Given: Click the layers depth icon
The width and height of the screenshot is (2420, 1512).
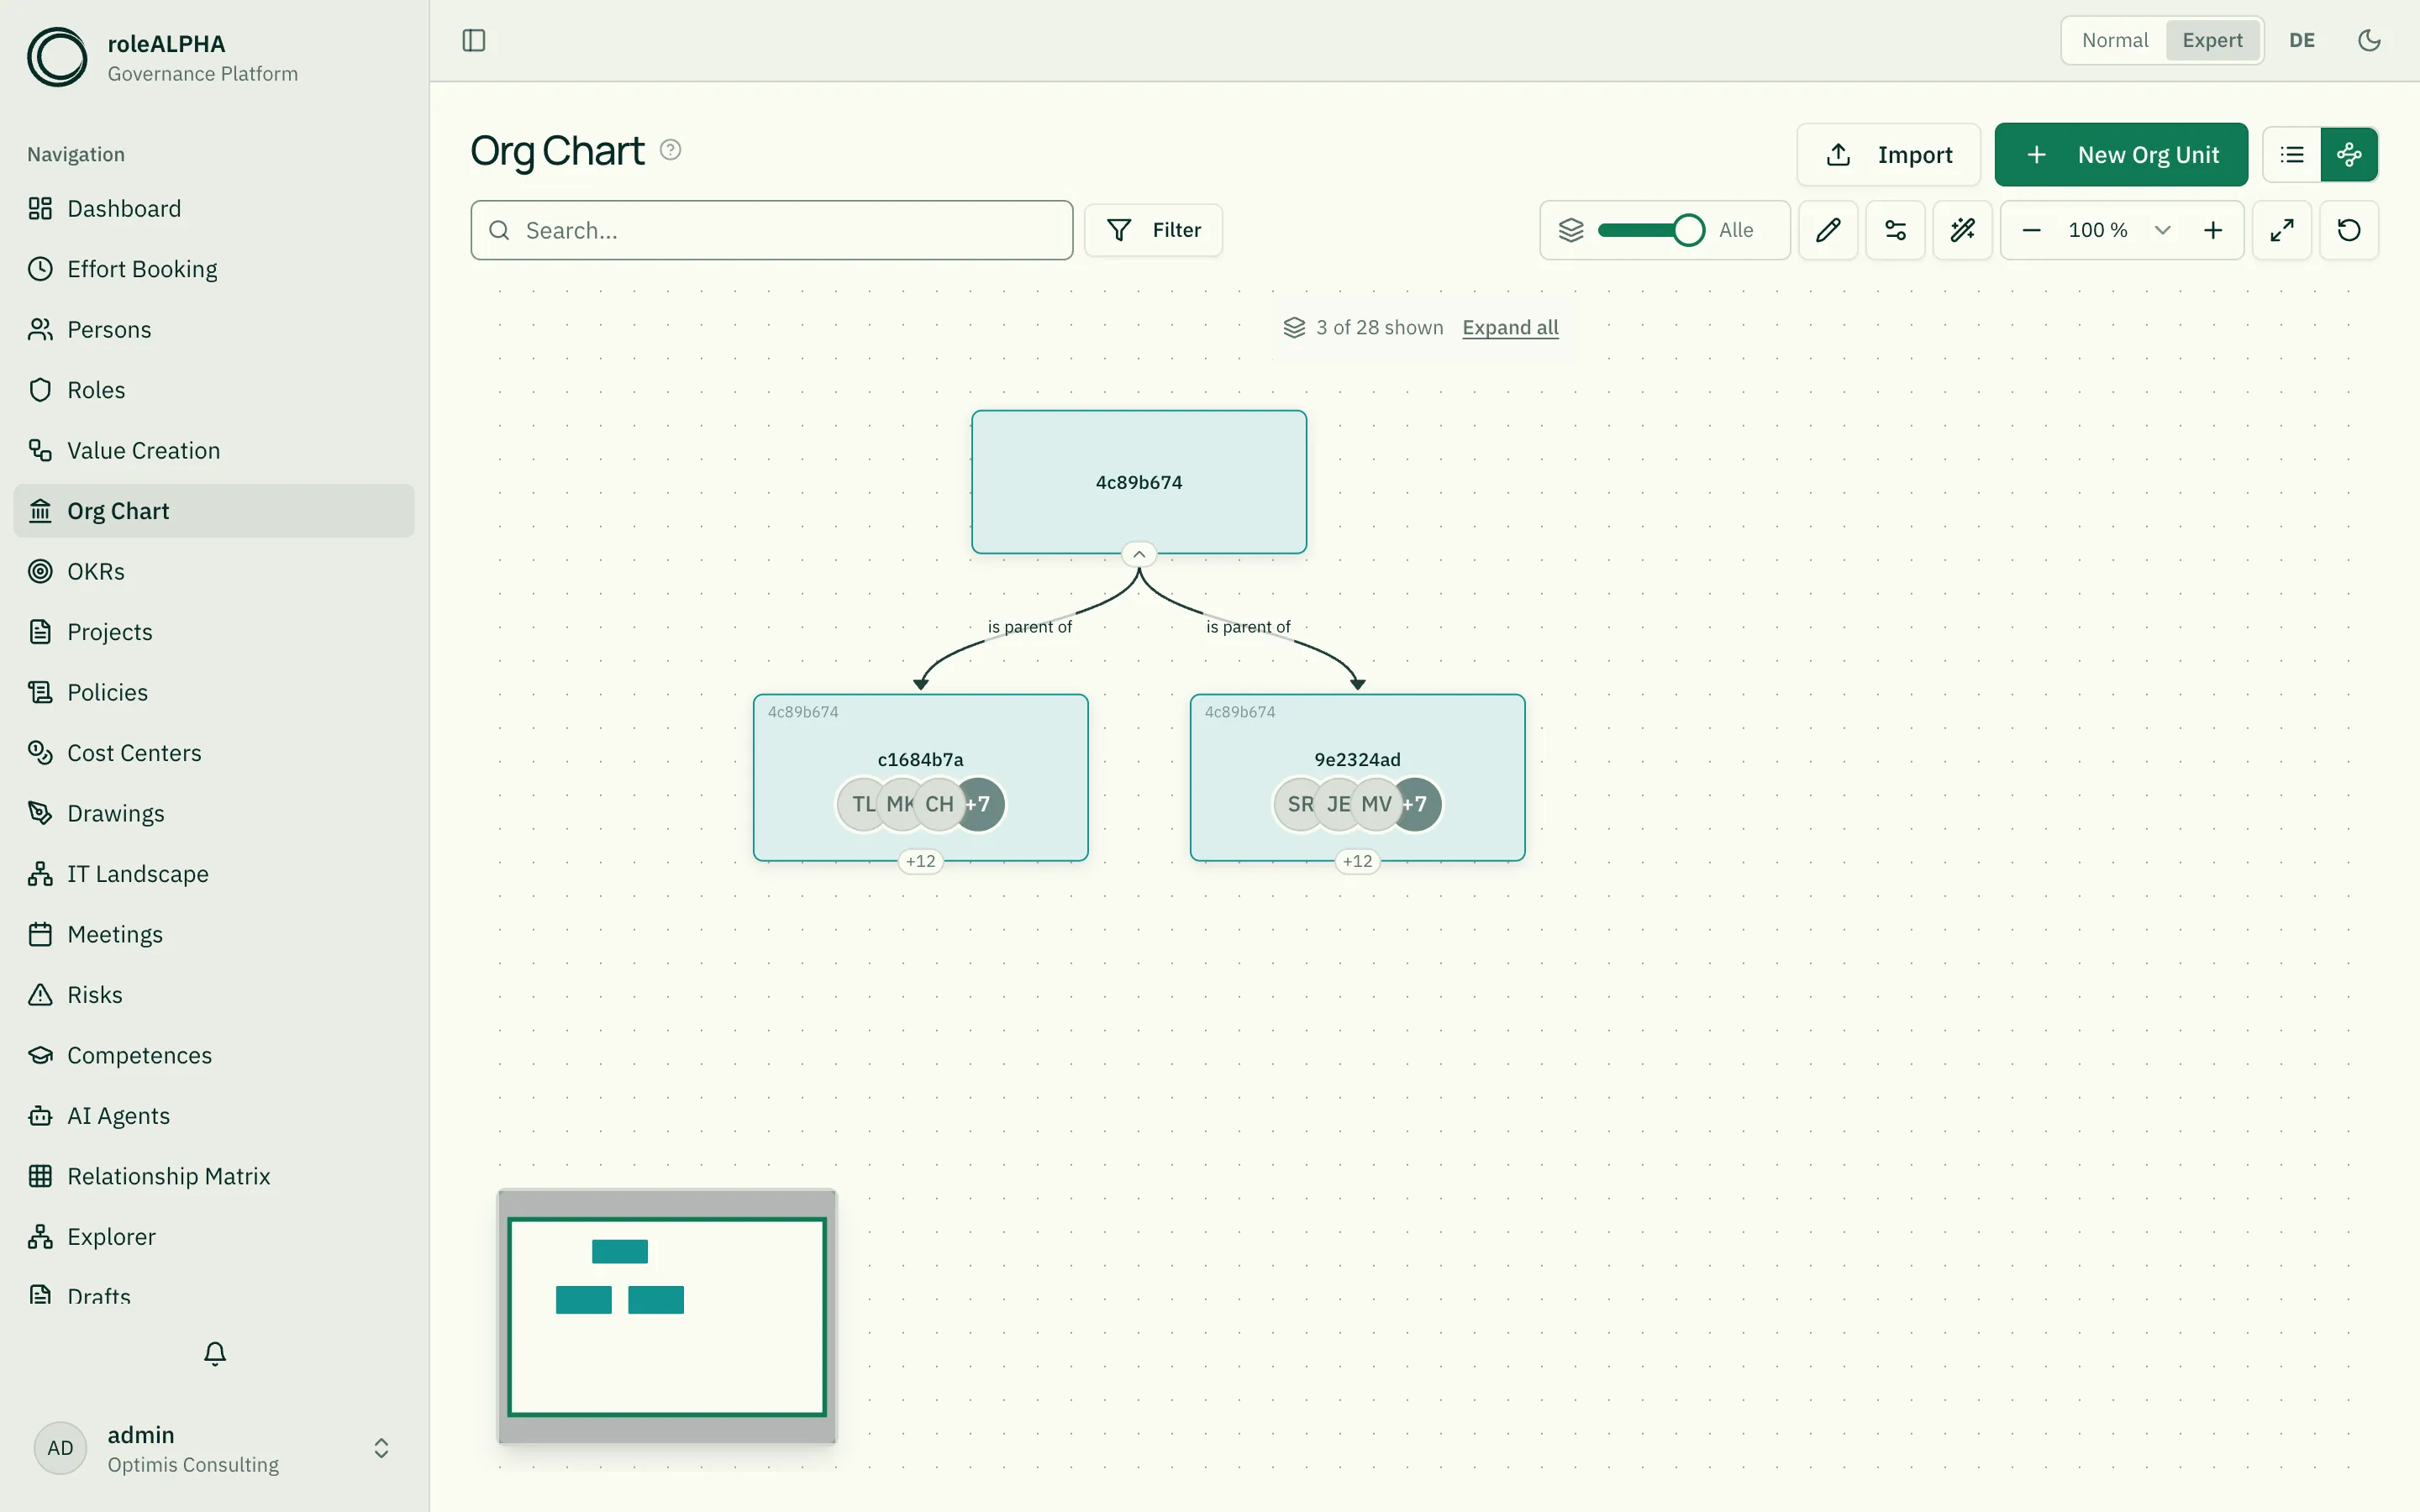Looking at the screenshot, I should coord(1571,230).
